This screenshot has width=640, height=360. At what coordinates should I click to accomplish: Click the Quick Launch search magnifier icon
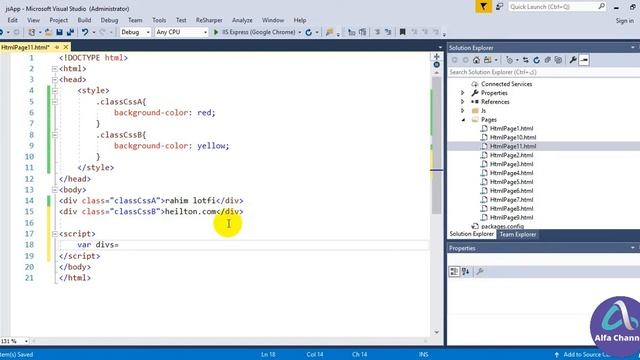pyautogui.click(x=602, y=6)
